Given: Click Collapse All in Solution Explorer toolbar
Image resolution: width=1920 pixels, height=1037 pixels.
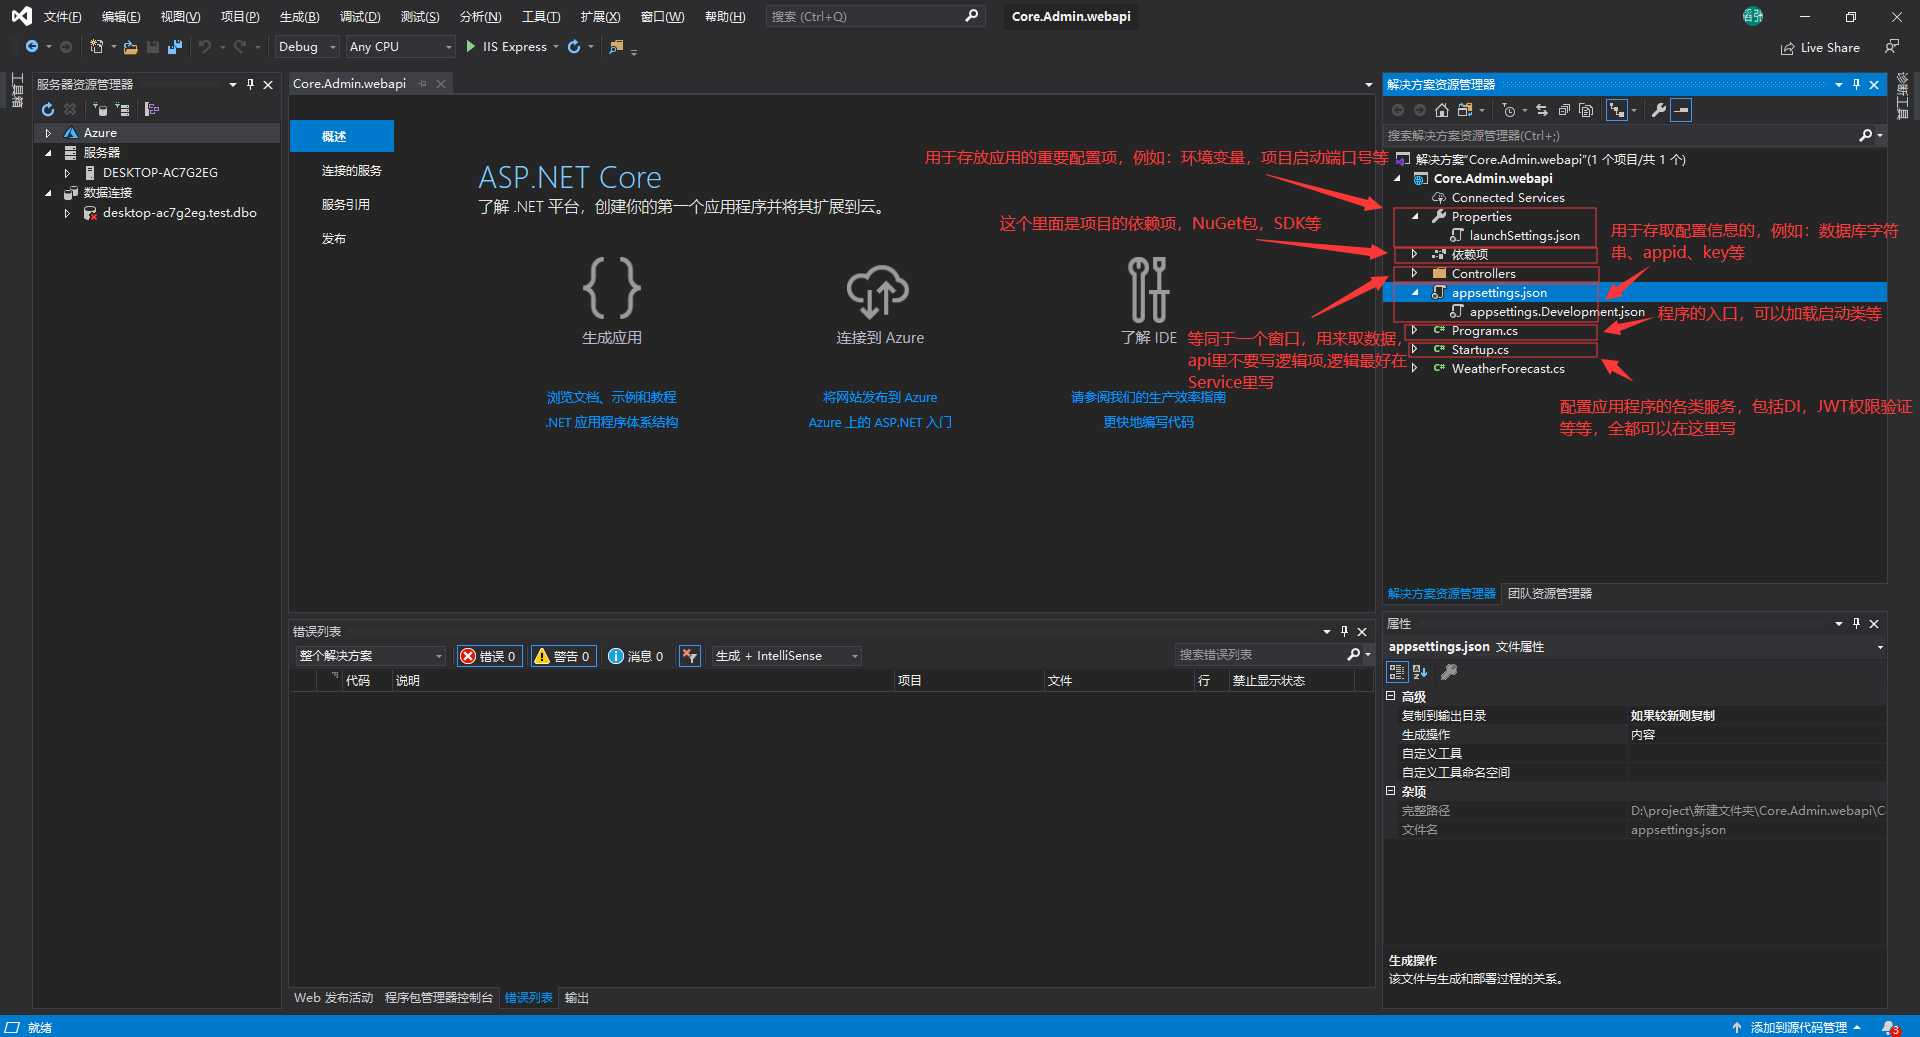Looking at the screenshot, I should [1564, 110].
